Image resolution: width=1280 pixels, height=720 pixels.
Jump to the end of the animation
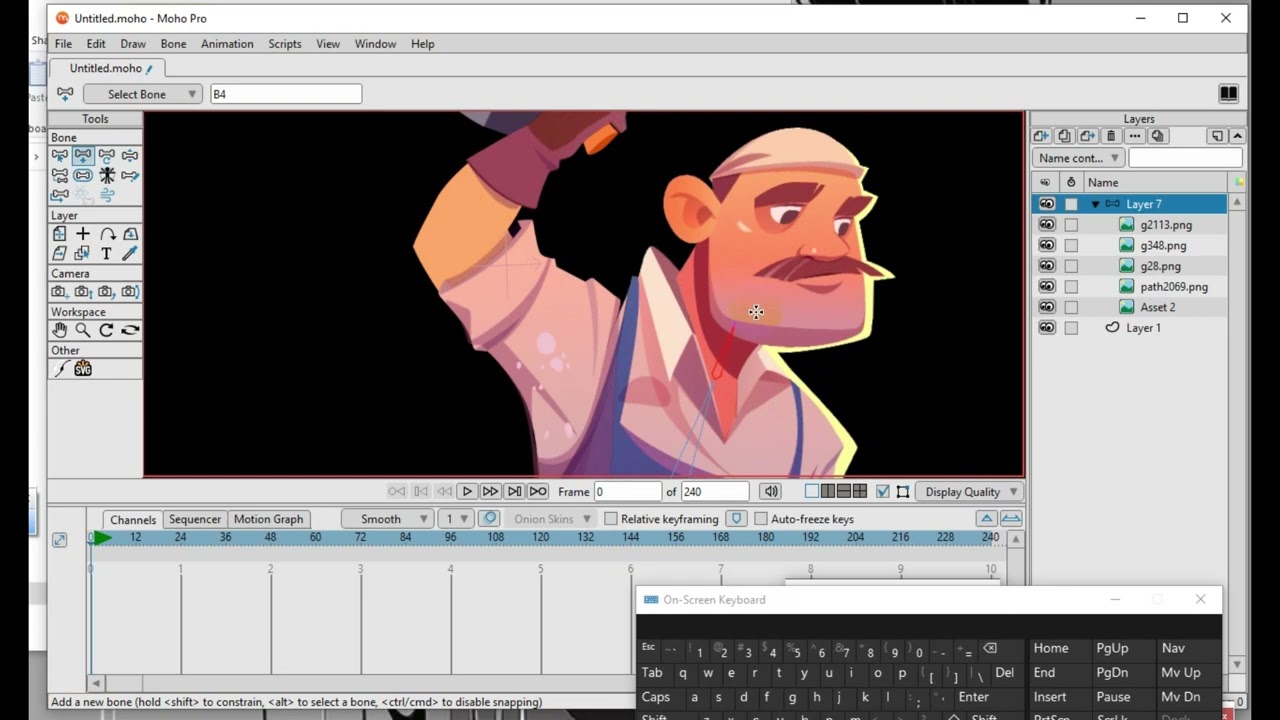pyautogui.click(x=538, y=492)
